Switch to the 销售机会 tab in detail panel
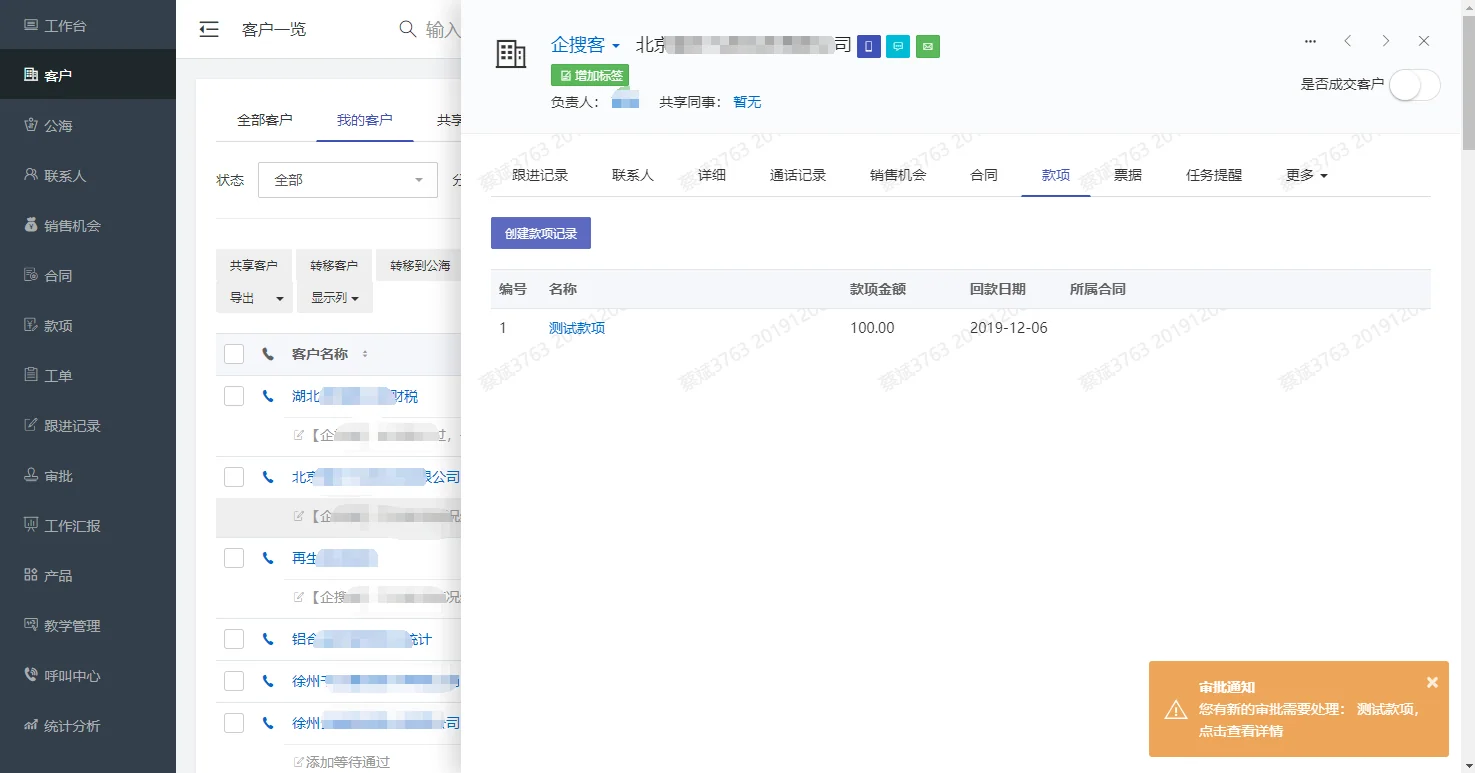 coord(898,175)
